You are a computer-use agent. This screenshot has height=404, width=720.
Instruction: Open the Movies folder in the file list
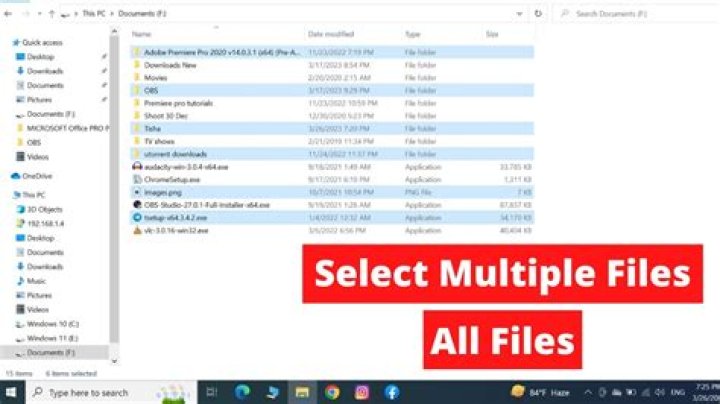click(x=155, y=76)
